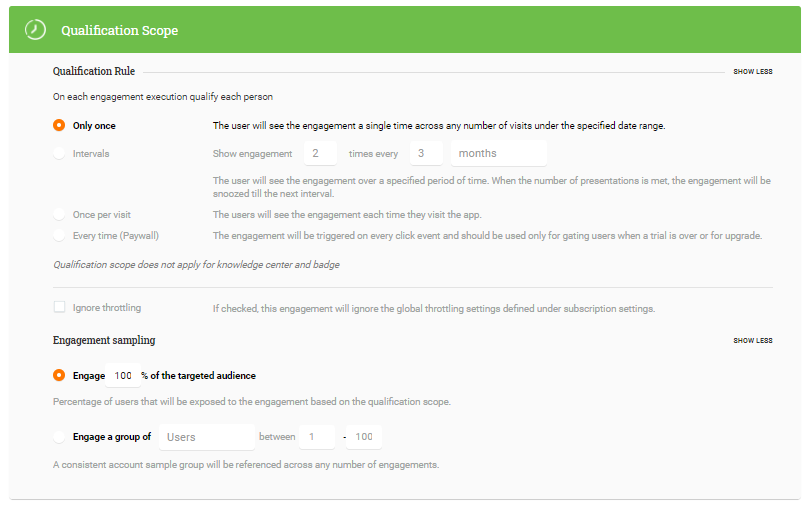
Task: Click the Qualification Rule section heading
Action: click(x=94, y=71)
